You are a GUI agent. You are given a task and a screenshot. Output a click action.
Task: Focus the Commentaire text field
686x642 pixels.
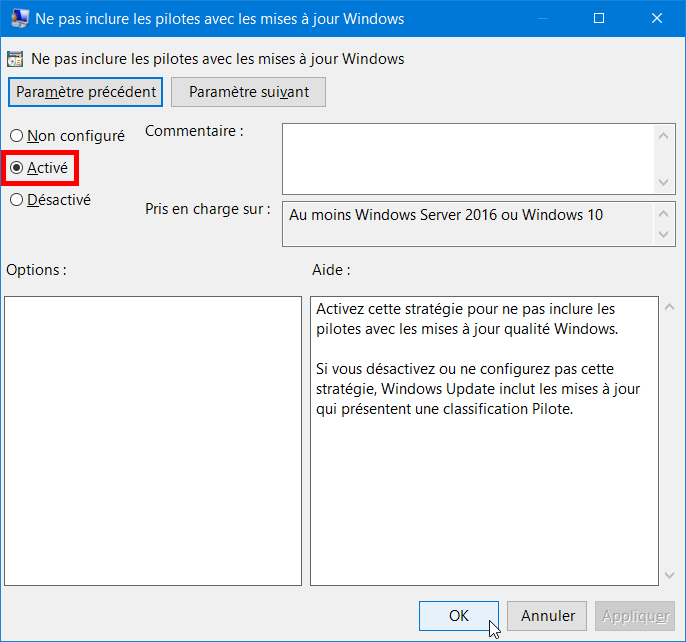(468, 159)
